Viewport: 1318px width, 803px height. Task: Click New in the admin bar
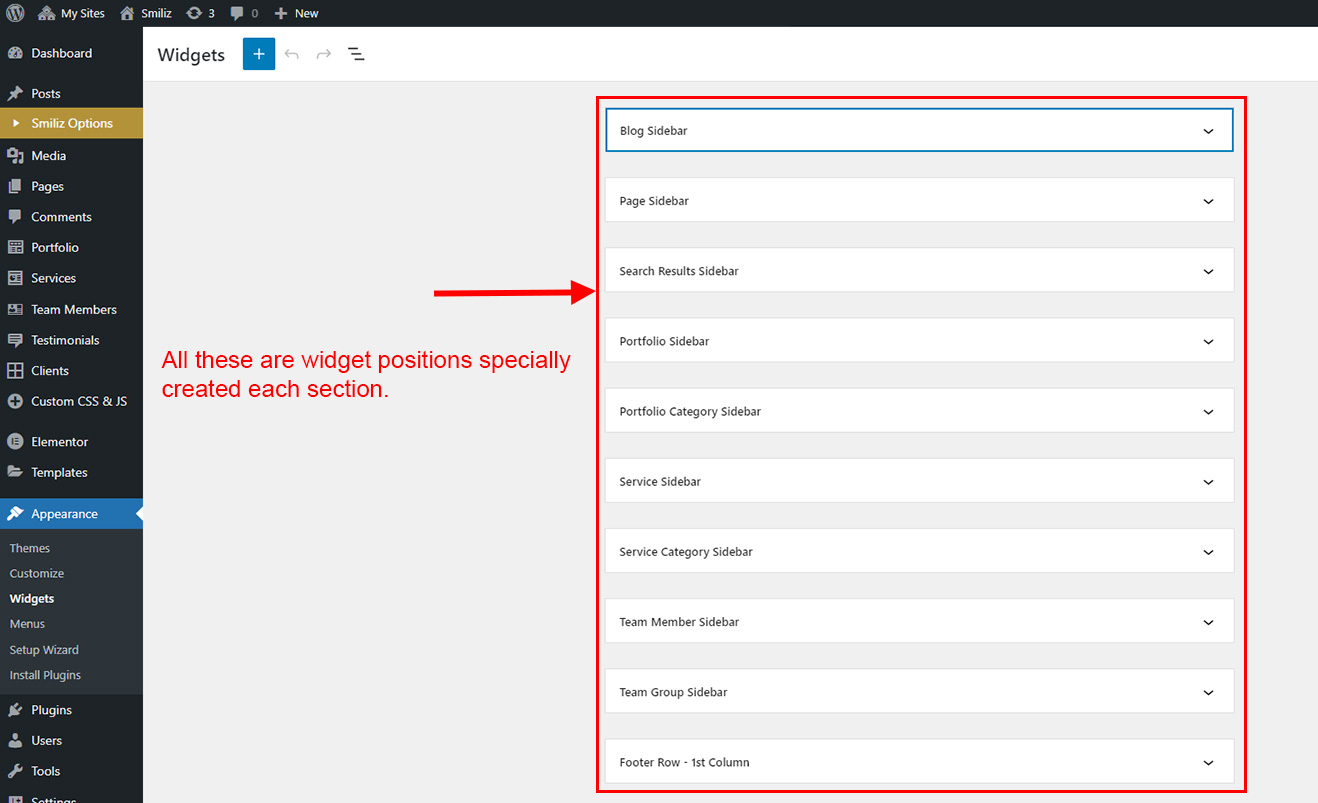point(296,13)
